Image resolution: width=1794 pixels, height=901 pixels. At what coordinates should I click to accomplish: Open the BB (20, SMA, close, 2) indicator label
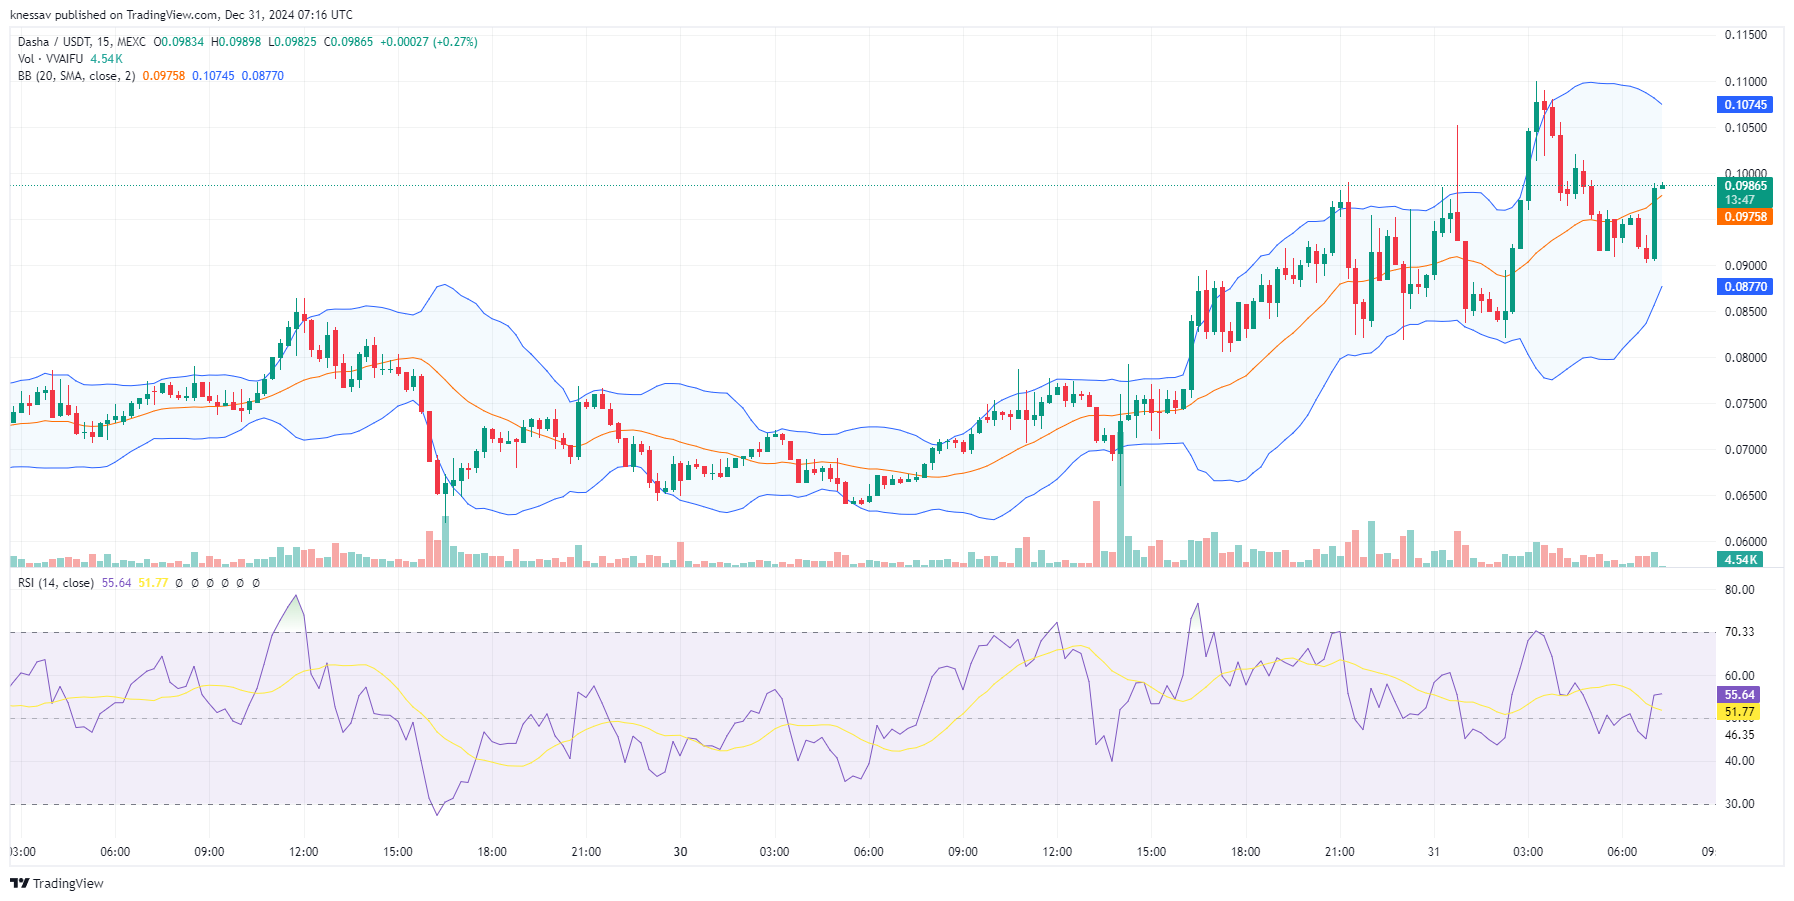(76, 76)
